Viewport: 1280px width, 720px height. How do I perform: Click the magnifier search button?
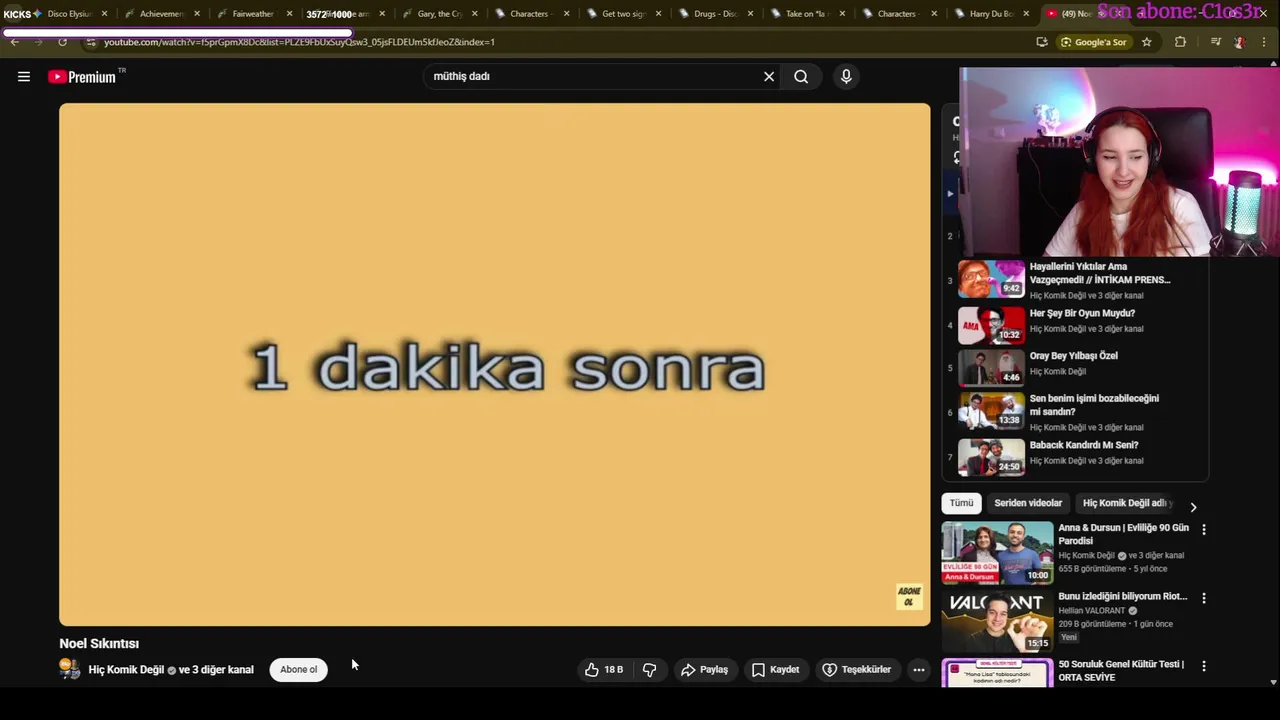pyautogui.click(x=801, y=76)
